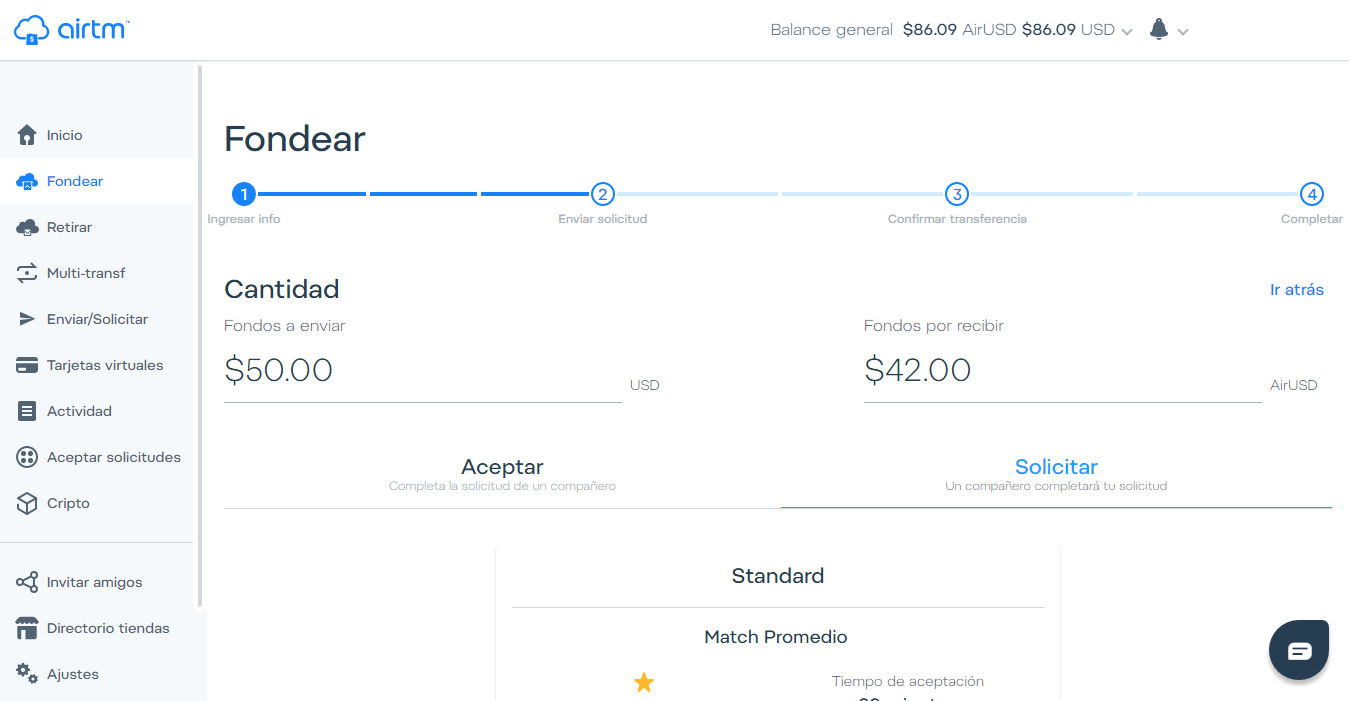The height and width of the screenshot is (701, 1349).
Task: Click the Enviar/Solicitar paper plane icon
Action: click(x=27, y=319)
